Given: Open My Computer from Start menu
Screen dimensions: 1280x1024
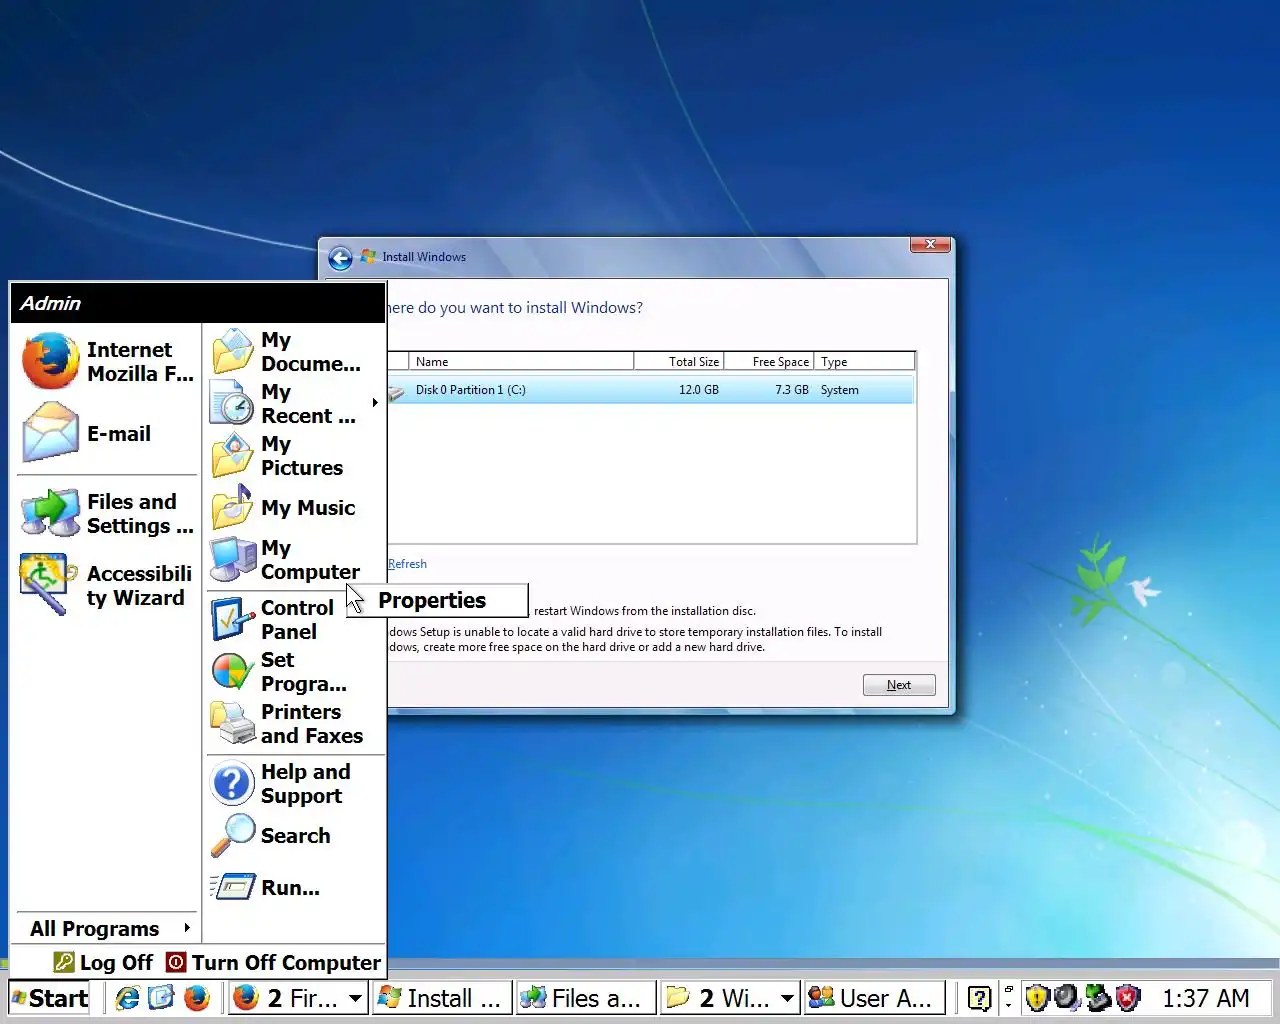Looking at the screenshot, I should [297, 559].
